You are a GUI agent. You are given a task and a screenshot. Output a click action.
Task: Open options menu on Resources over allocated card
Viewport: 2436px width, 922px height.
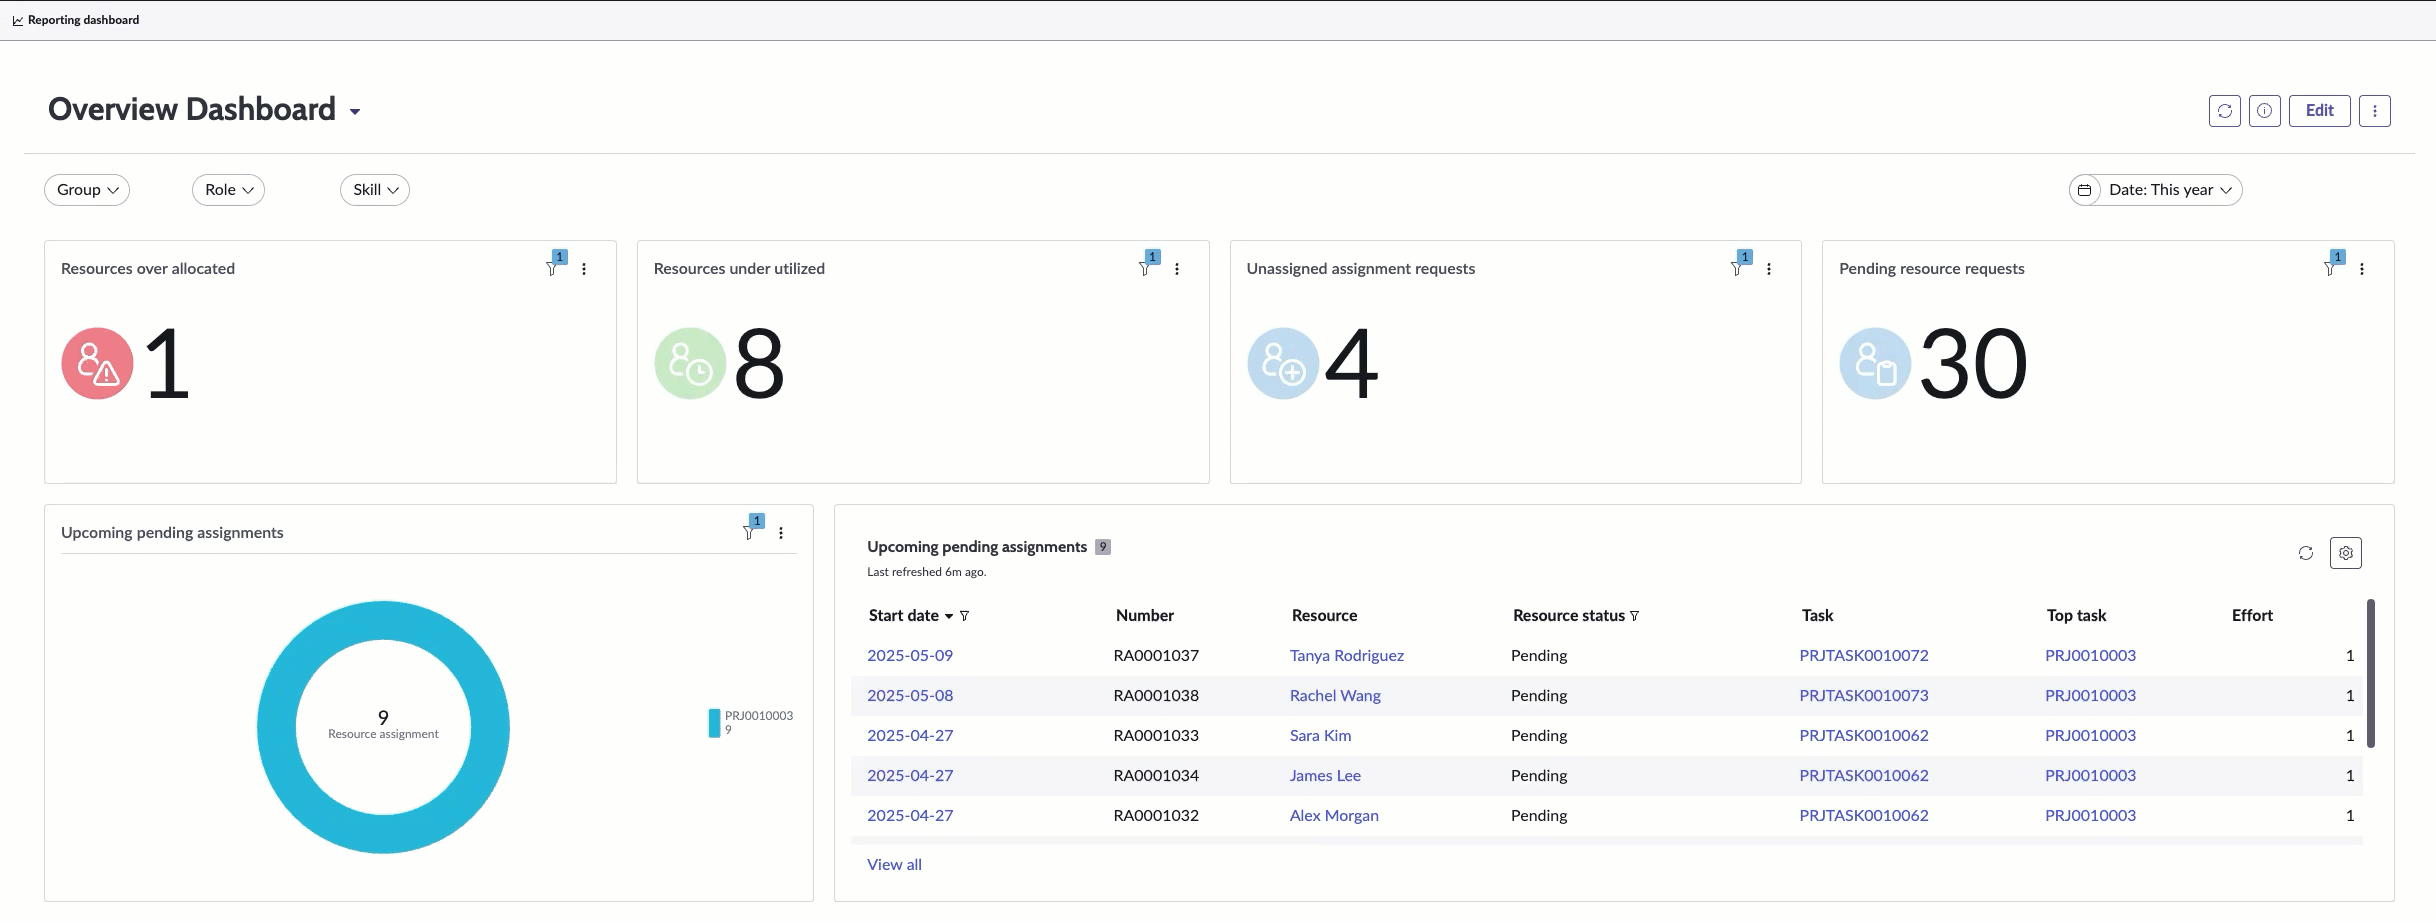[x=584, y=269]
